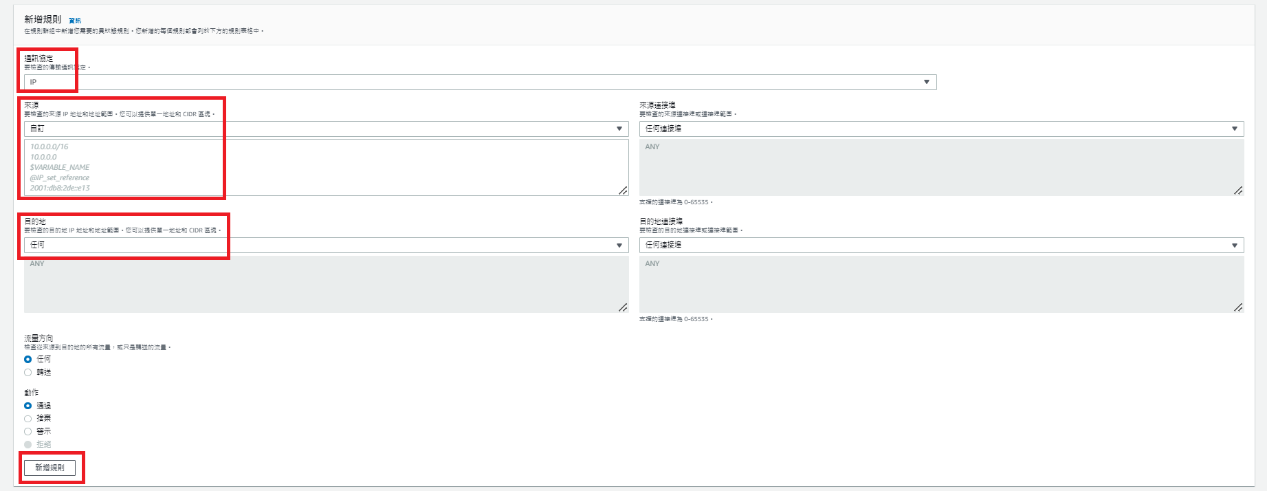The image size is (1267, 491).
Task: Click the destination port ANY text area
Action: [x=941, y=284]
